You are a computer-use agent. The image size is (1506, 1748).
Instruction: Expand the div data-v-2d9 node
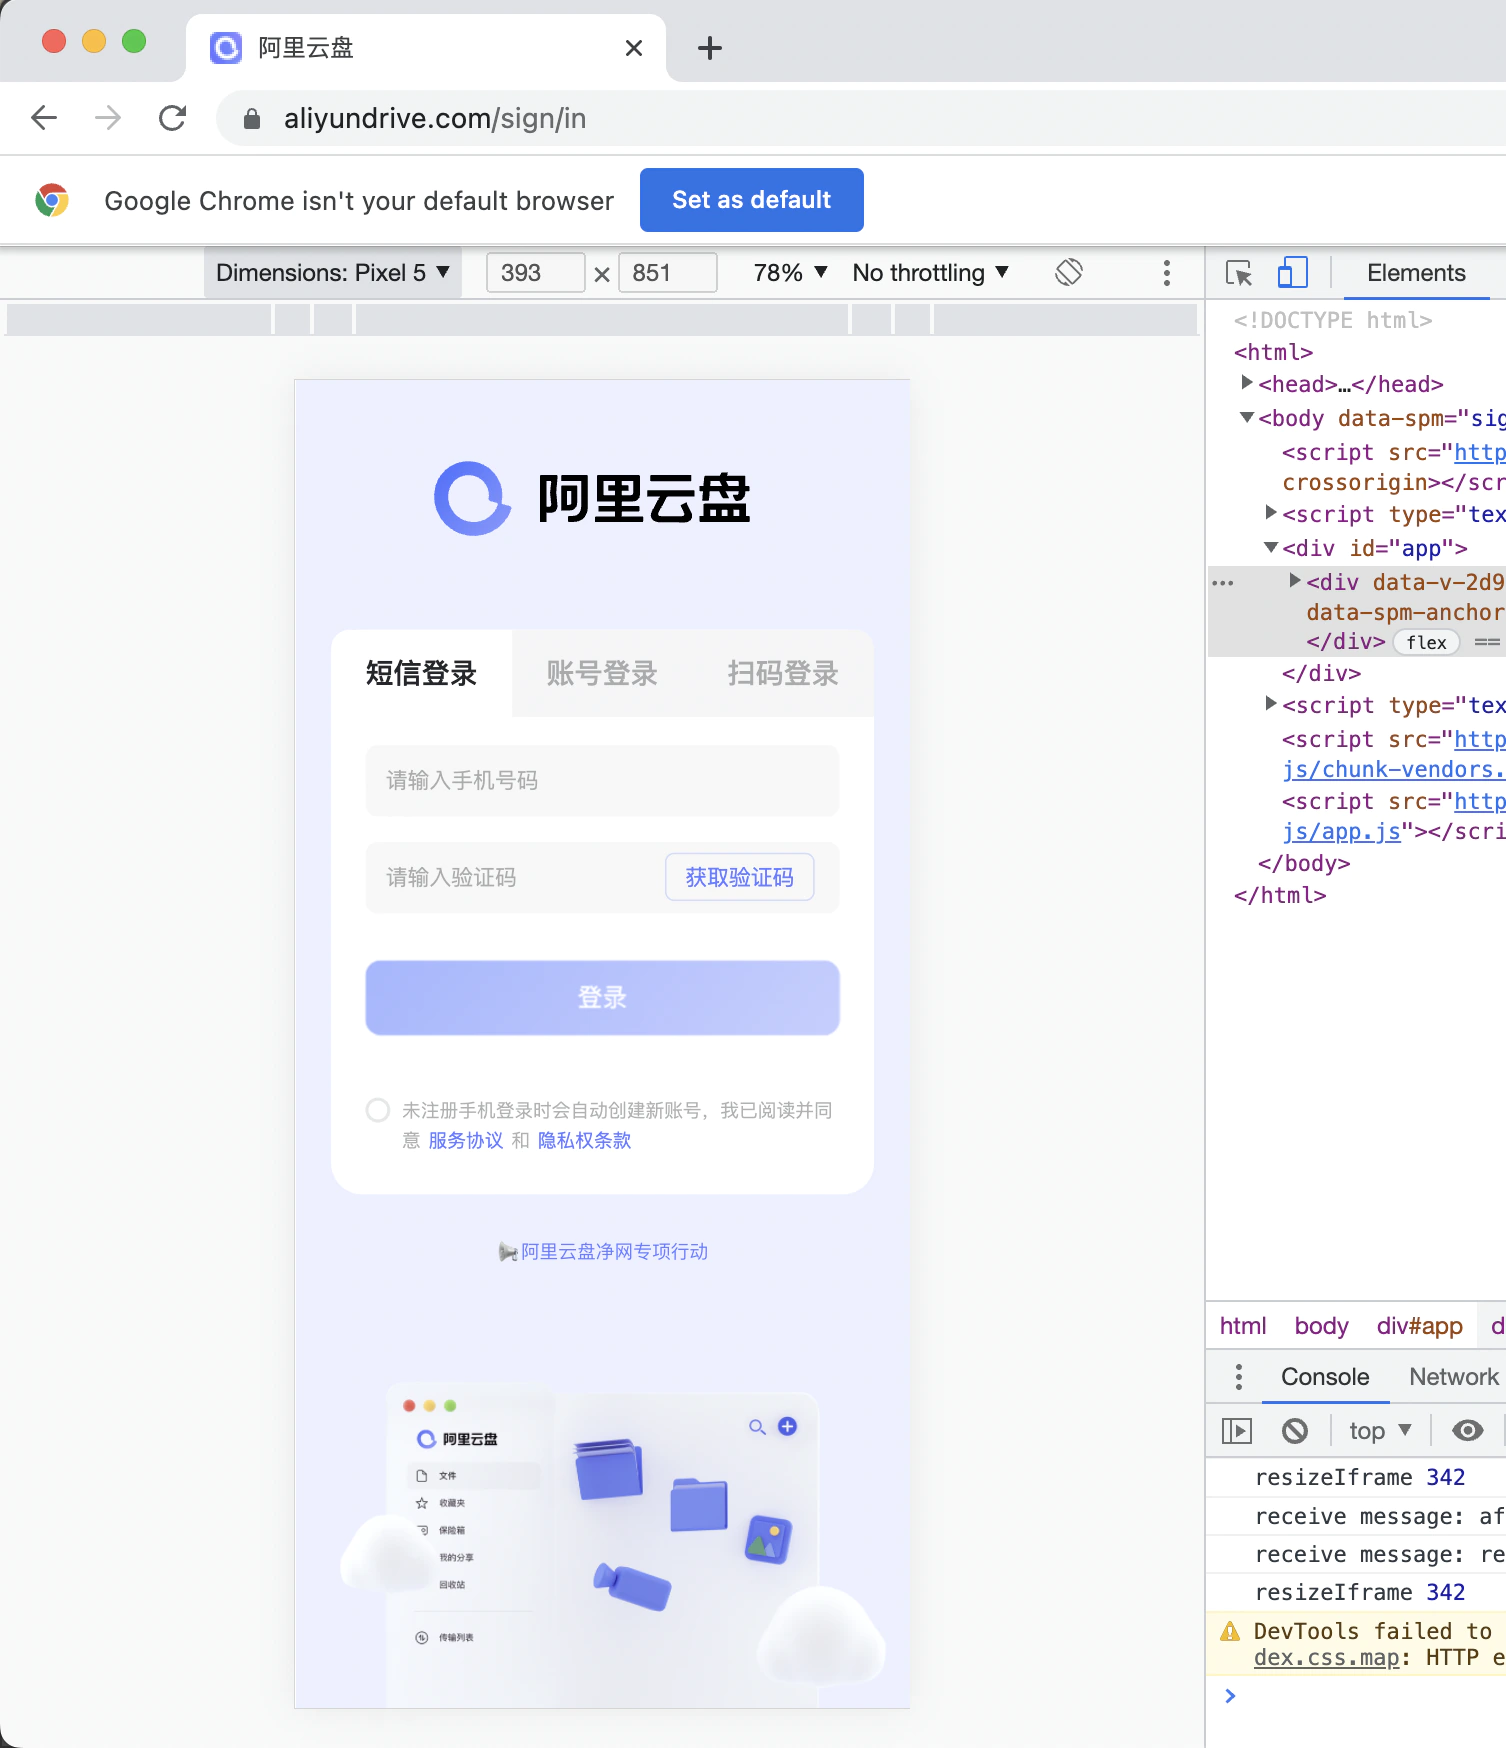click(1295, 580)
